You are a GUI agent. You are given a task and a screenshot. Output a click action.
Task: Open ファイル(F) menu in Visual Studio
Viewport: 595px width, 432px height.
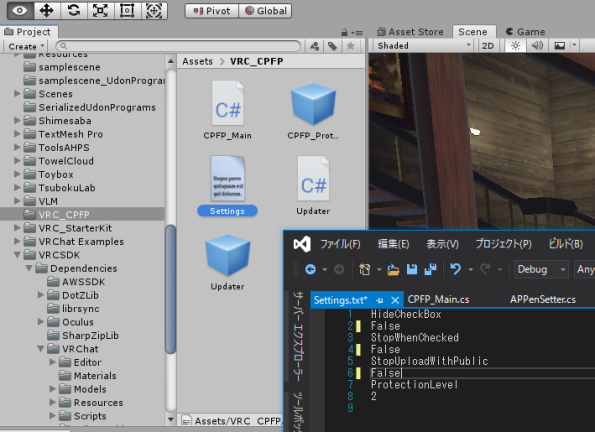click(340, 244)
